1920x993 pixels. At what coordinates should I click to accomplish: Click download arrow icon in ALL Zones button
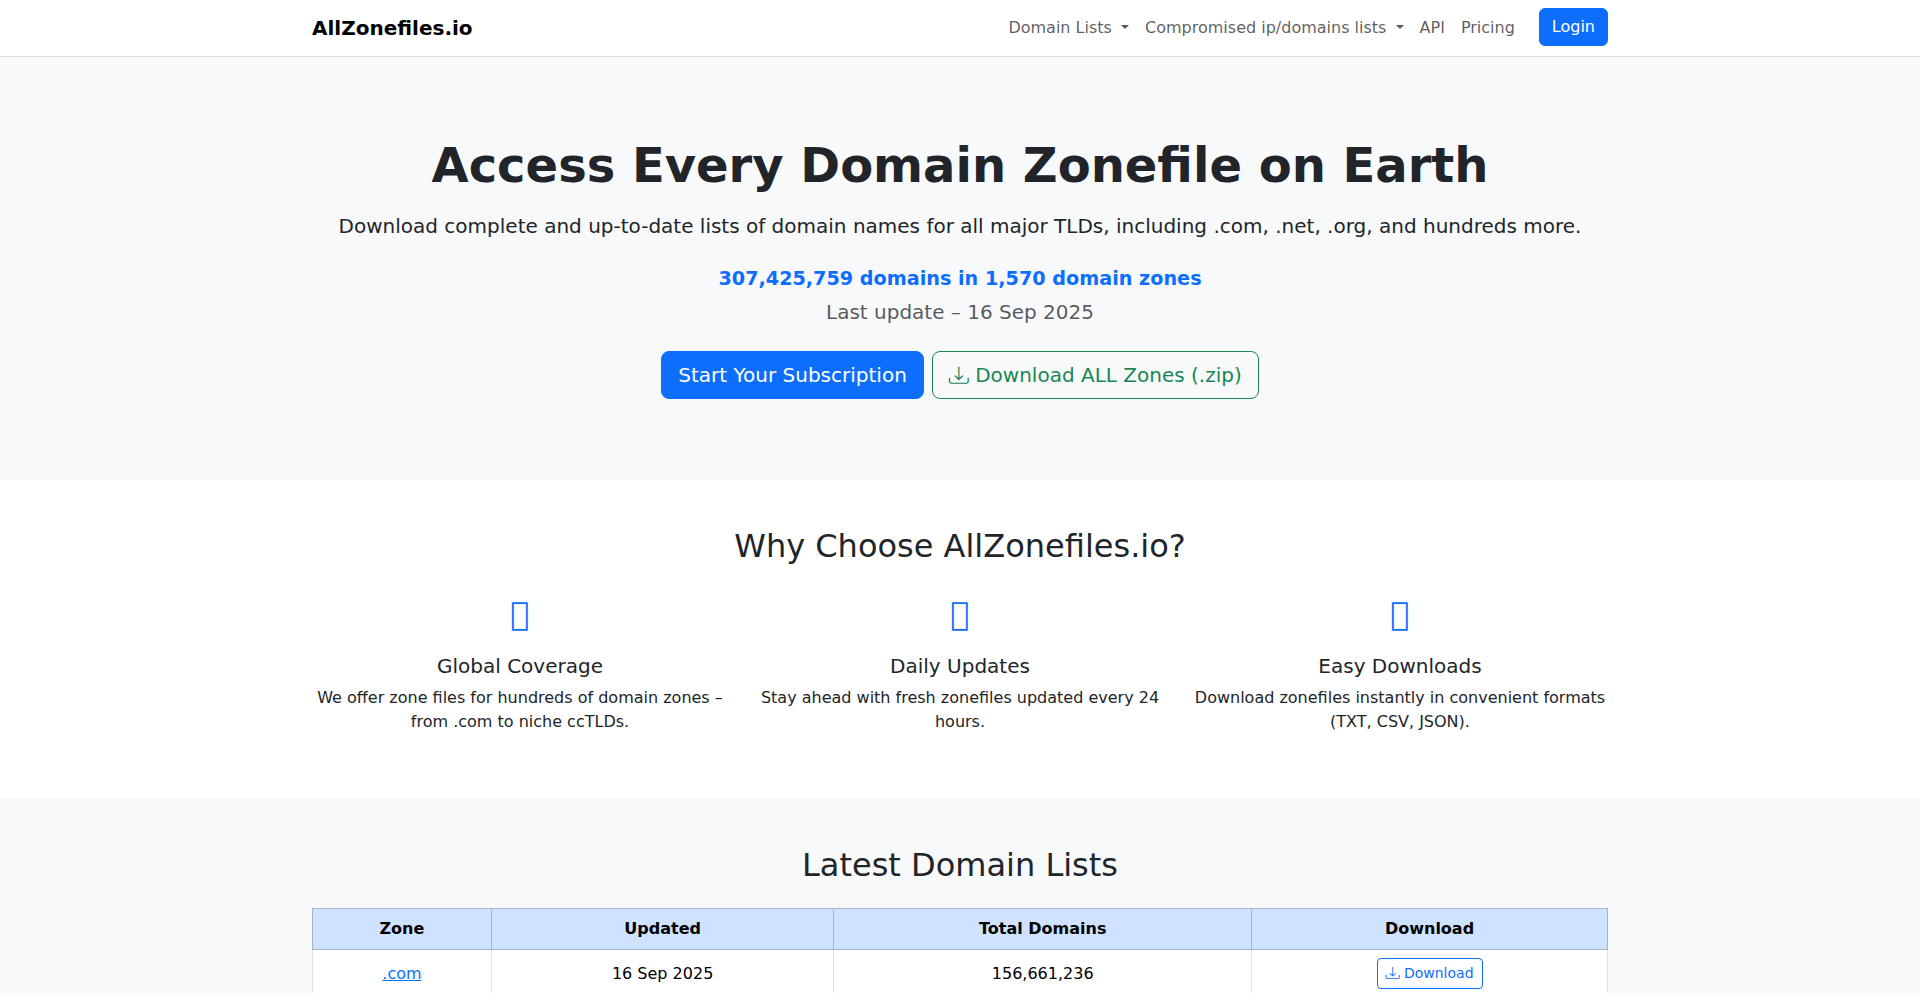(x=959, y=376)
